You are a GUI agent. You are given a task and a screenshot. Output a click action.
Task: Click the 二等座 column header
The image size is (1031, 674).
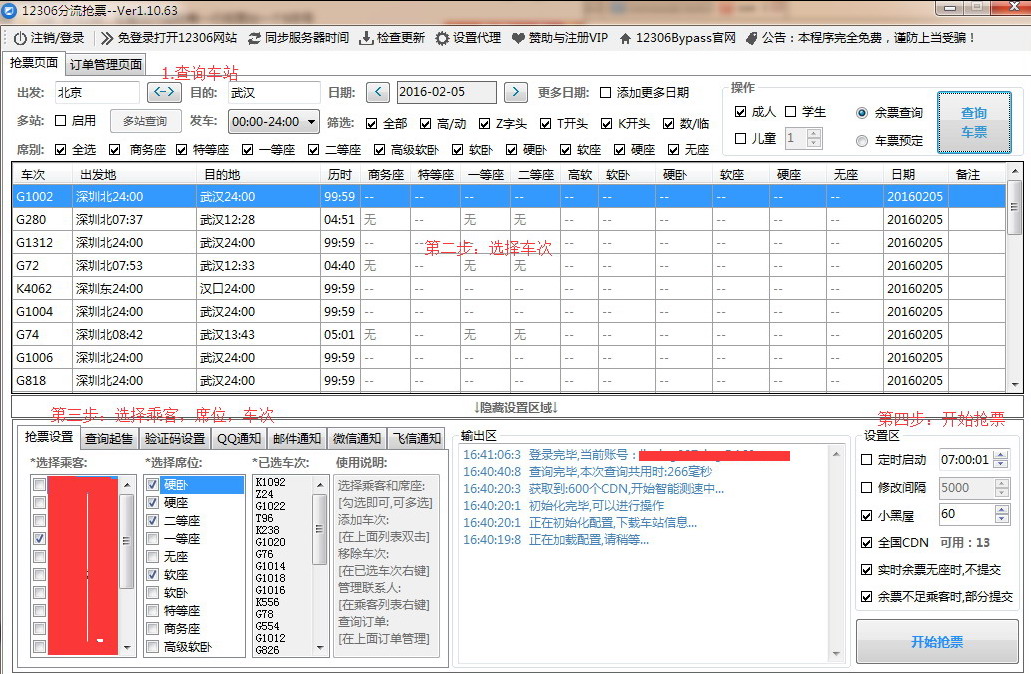coord(536,175)
